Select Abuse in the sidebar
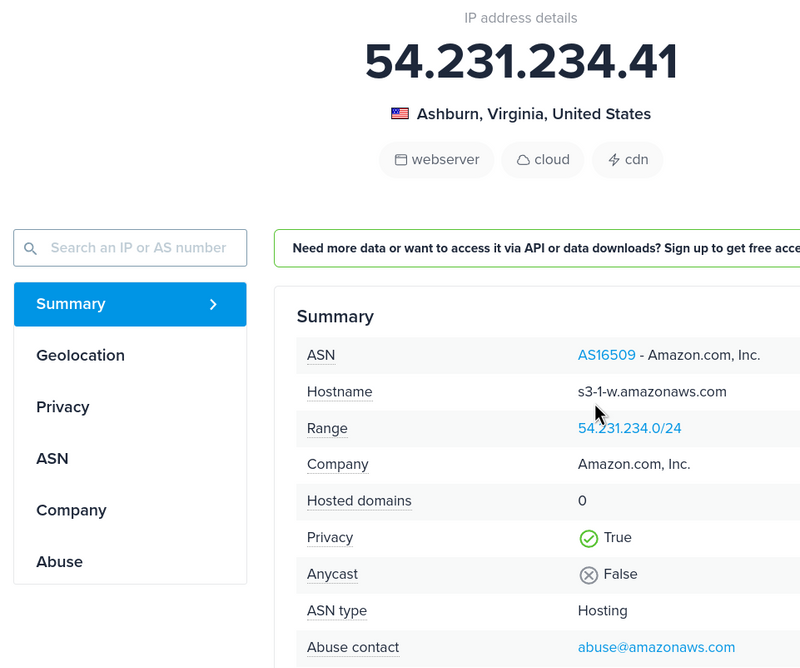The image size is (800, 668). click(x=60, y=562)
